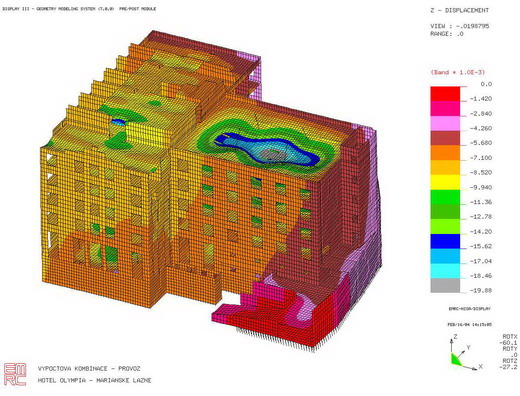The width and height of the screenshot is (520, 396).
Task: Select the orange legend band near -7.100
Action: (445, 153)
